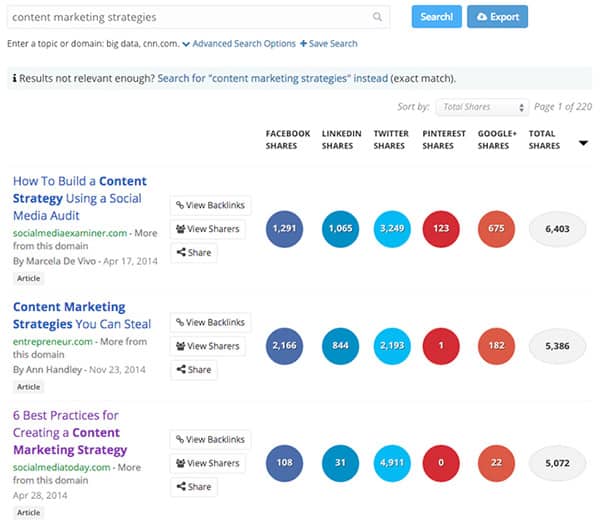This screenshot has height=526, width=600.
Task: Click the Export button
Action: pos(497,17)
